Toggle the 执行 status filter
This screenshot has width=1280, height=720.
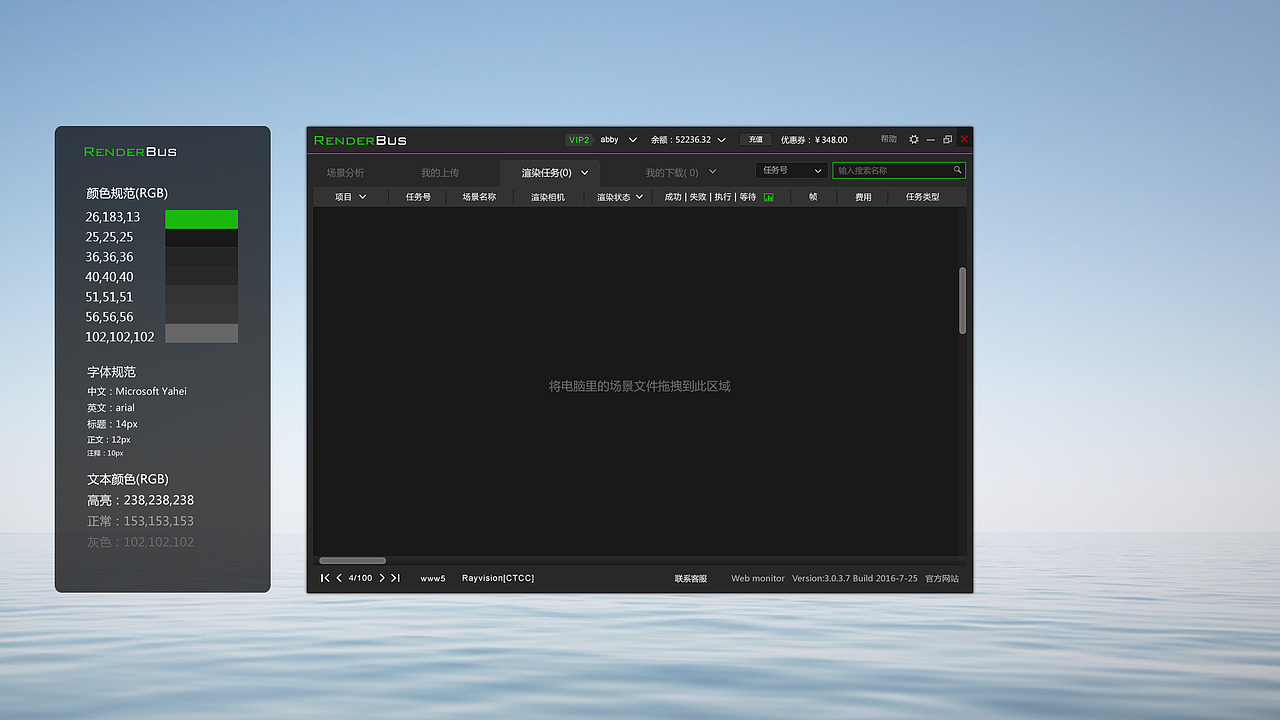pos(723,196)
